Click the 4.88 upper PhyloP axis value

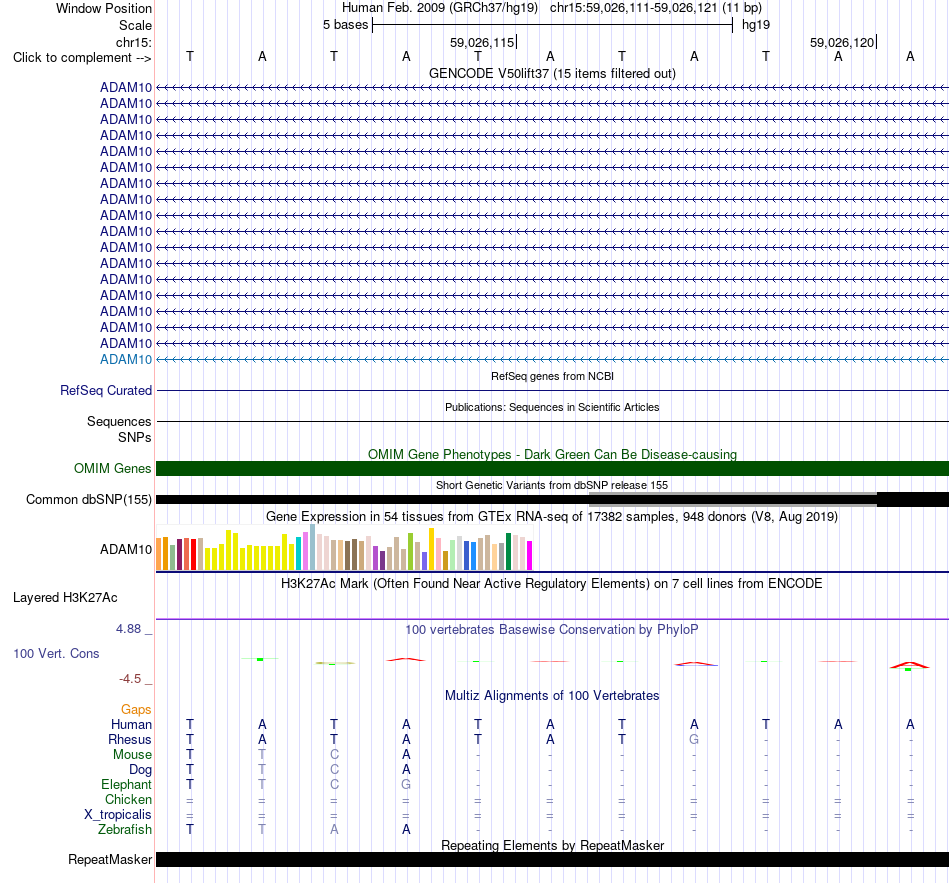point(128,629)
